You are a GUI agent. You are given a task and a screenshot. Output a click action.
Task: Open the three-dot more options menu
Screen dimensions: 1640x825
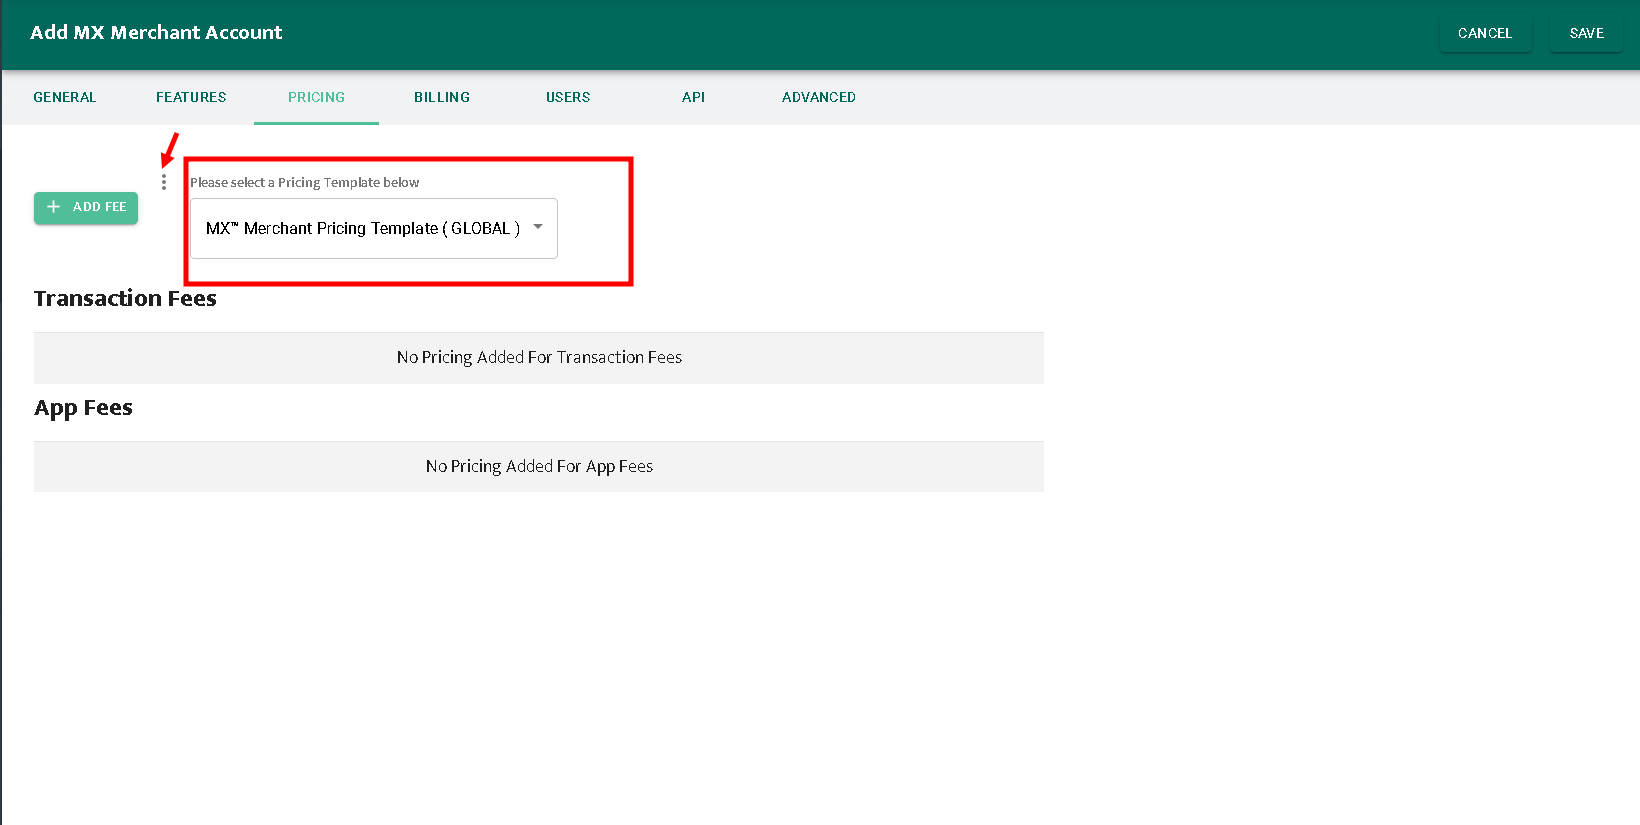164,182
